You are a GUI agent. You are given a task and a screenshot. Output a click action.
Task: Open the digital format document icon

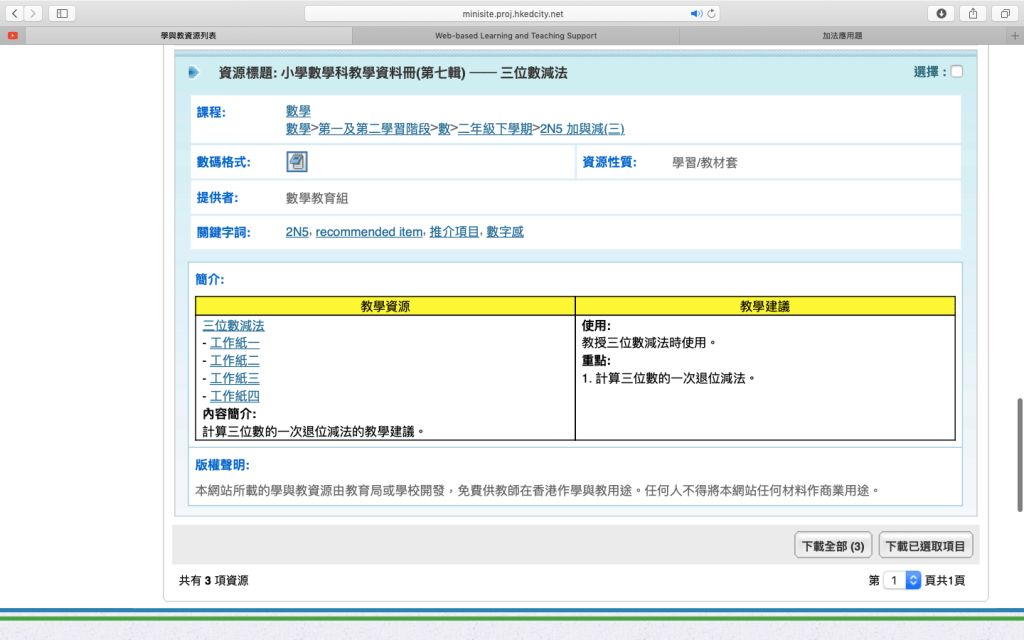[x=297, y=162]
